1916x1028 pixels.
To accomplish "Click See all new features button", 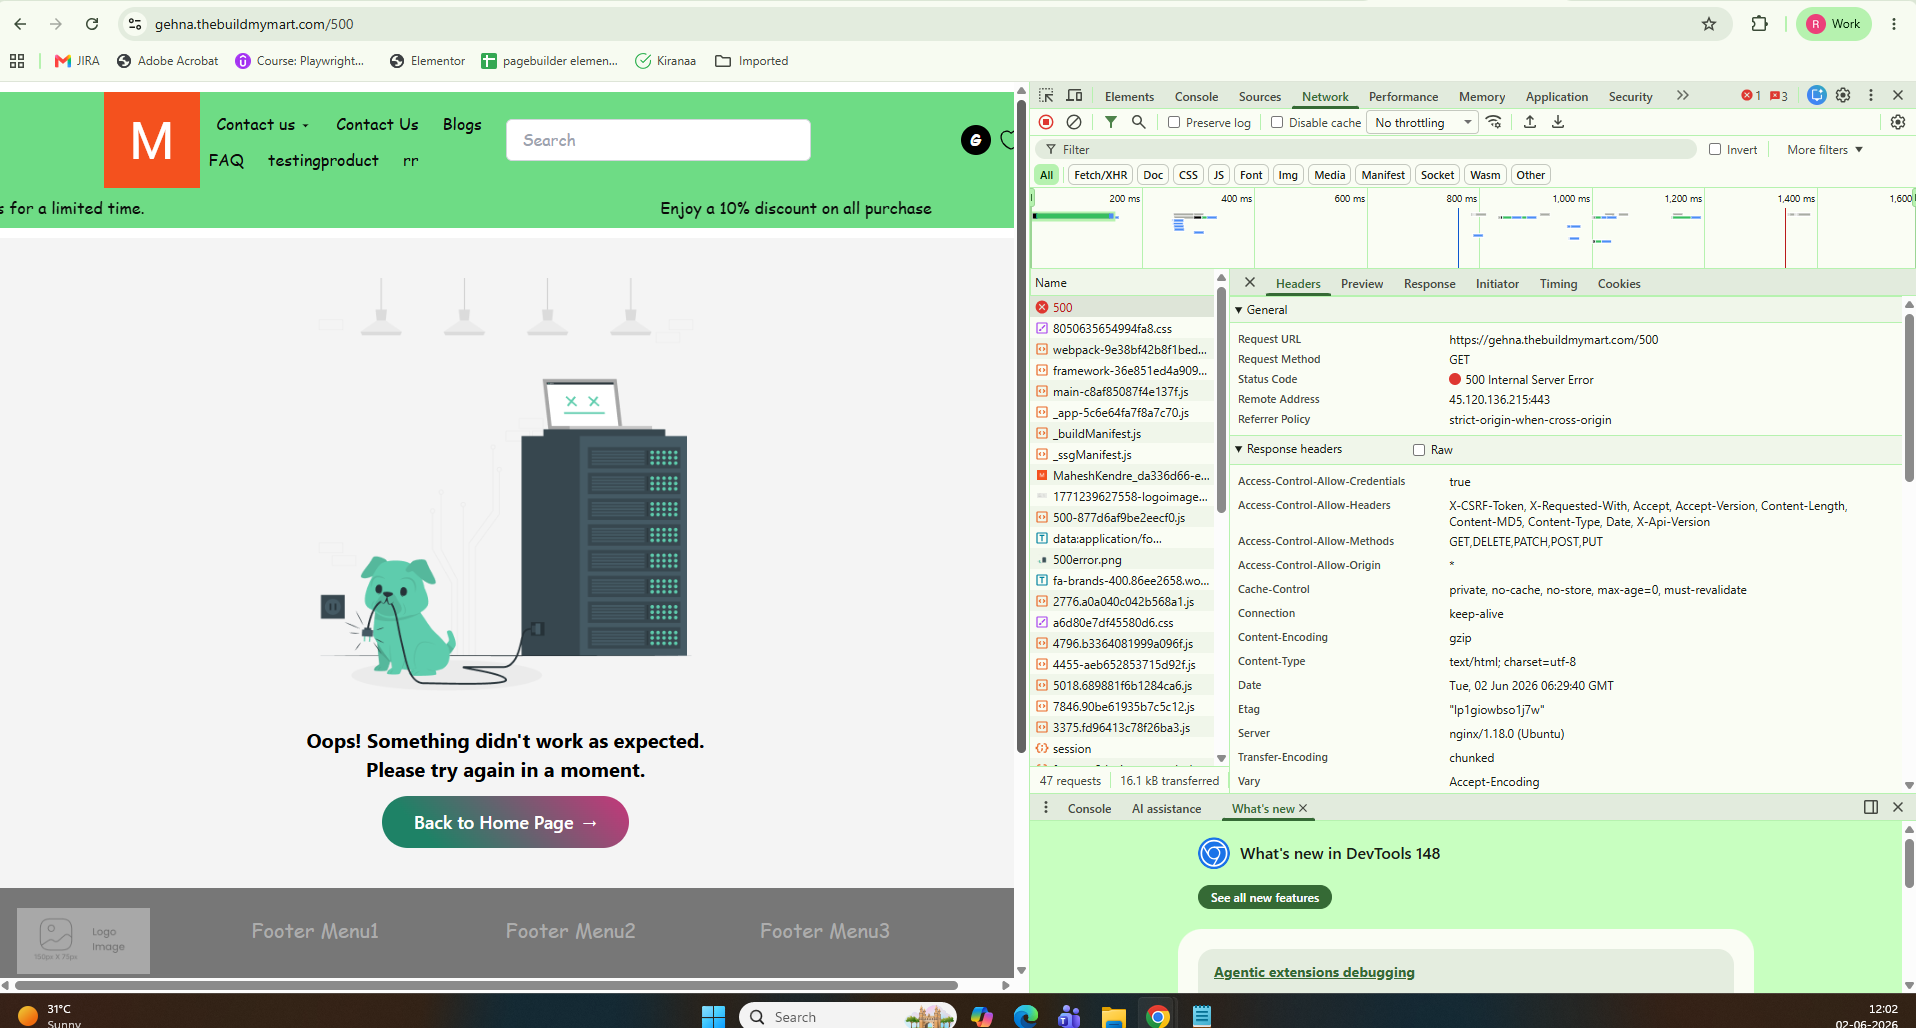I will 1265,898.
